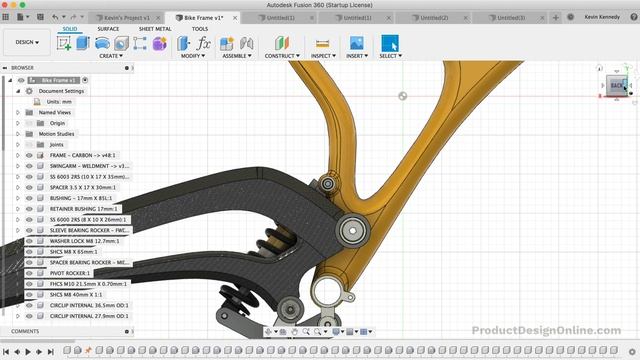Hide SWINGARM - WELDMENT component
This screenshot has height=360, width=640.
point(29,166)
